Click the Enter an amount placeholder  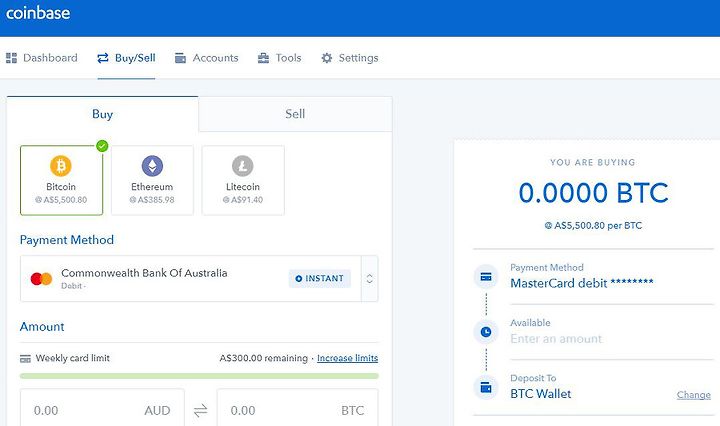556,339
